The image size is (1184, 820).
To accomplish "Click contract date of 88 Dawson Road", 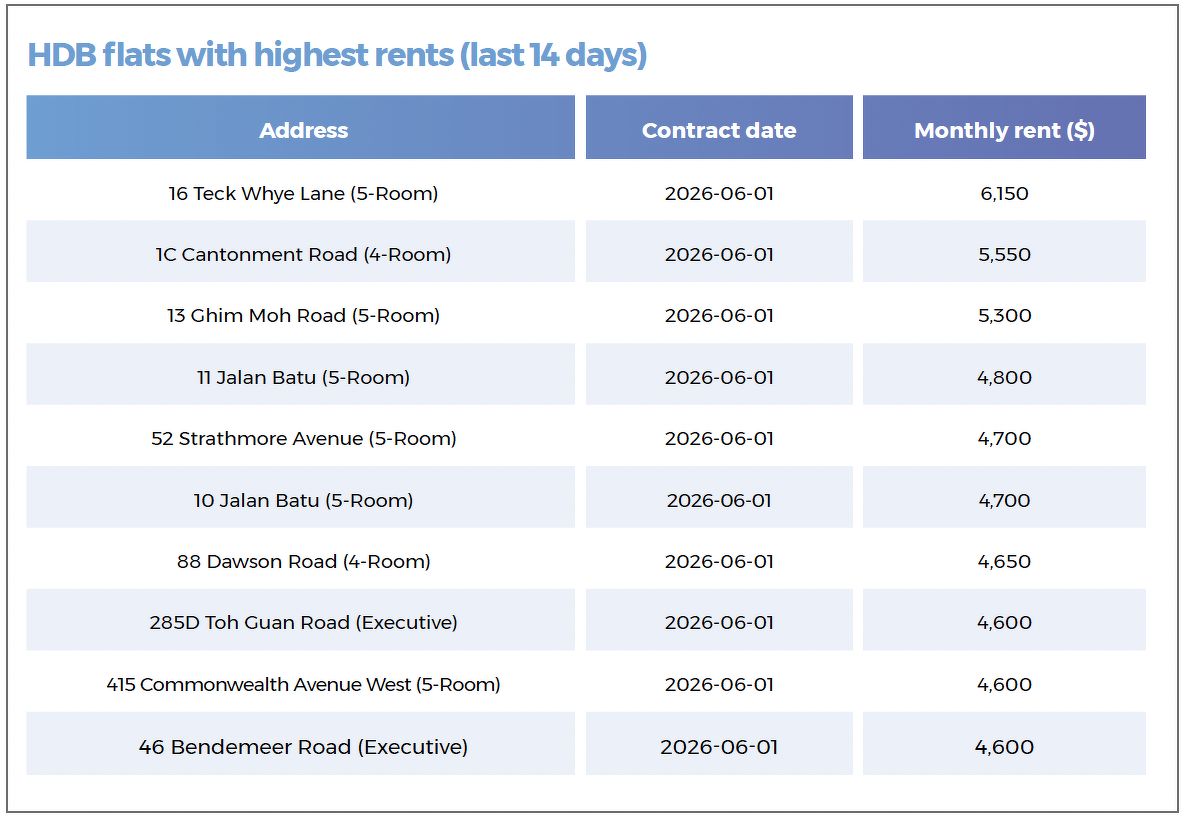I will [719, 562].
